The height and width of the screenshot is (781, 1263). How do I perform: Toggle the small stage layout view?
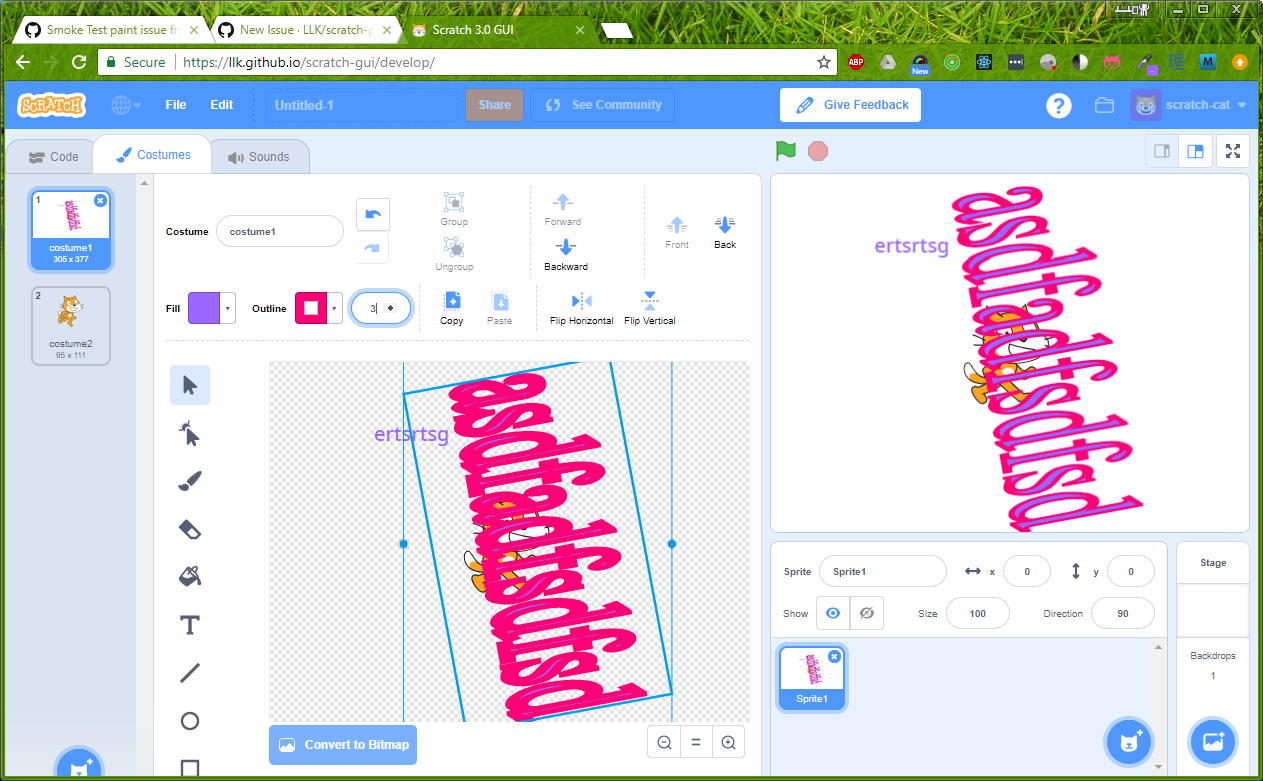point(1161,151)
